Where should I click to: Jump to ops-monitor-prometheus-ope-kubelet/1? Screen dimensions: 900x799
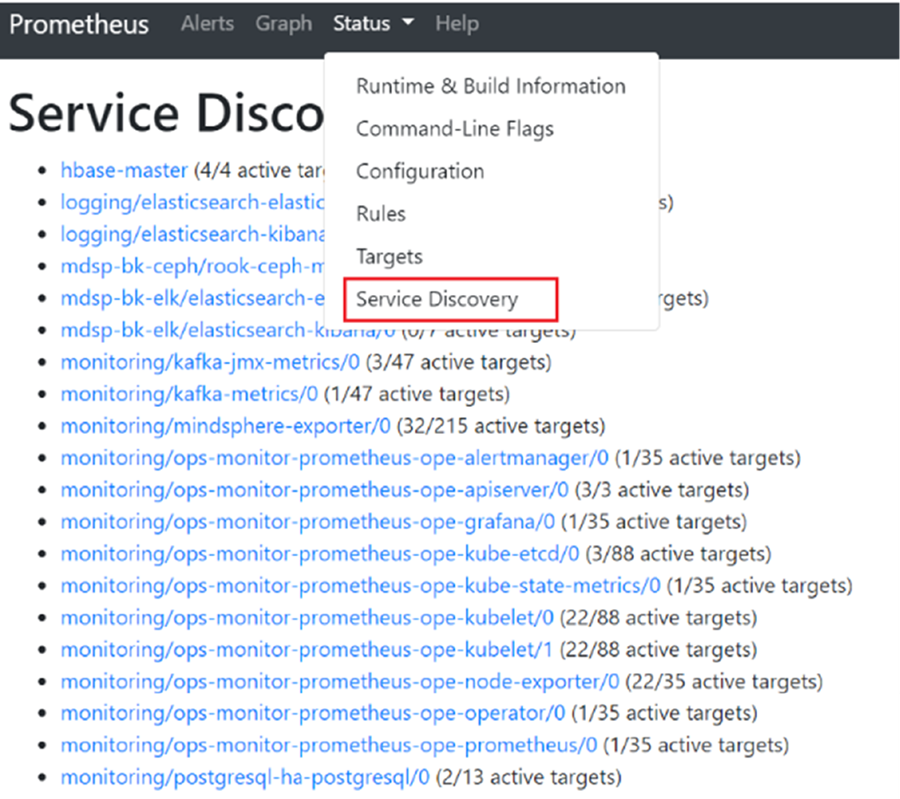coord(307,650)
